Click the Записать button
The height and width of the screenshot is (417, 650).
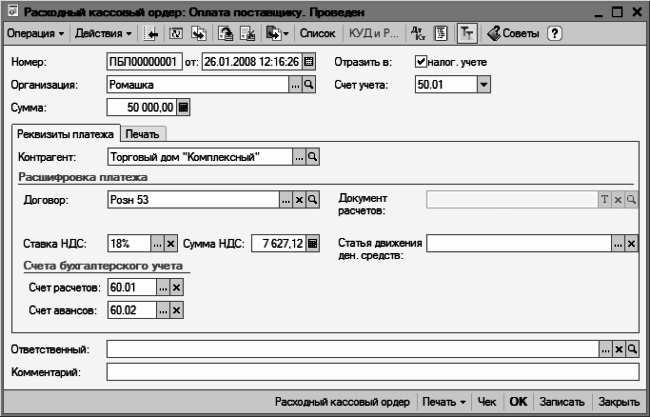pyautogui.click(x=562, y=402)
